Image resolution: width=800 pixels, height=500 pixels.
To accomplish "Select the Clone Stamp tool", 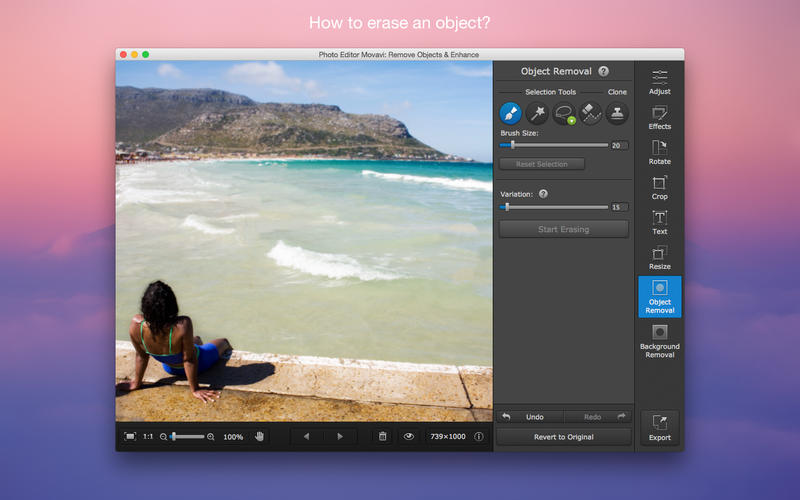I will click(x=617, y=114).
